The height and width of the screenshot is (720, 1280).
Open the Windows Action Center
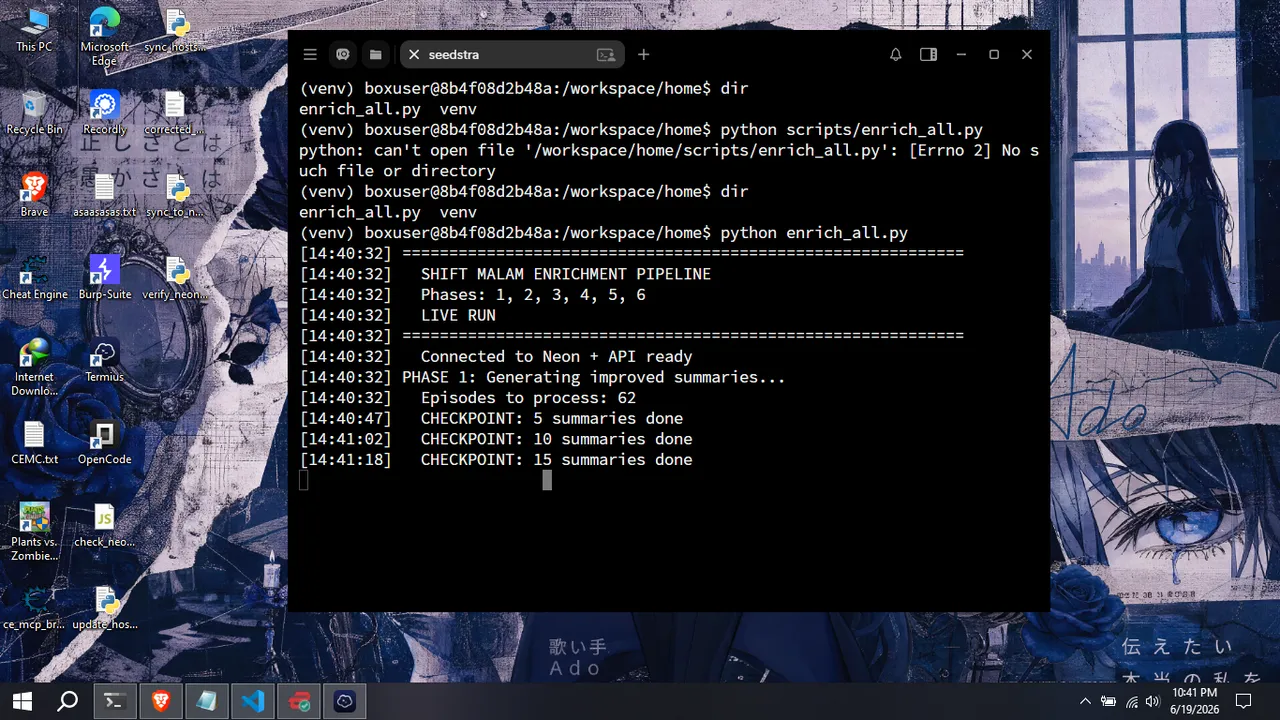pyautogui.click(x=1244, y=702)
